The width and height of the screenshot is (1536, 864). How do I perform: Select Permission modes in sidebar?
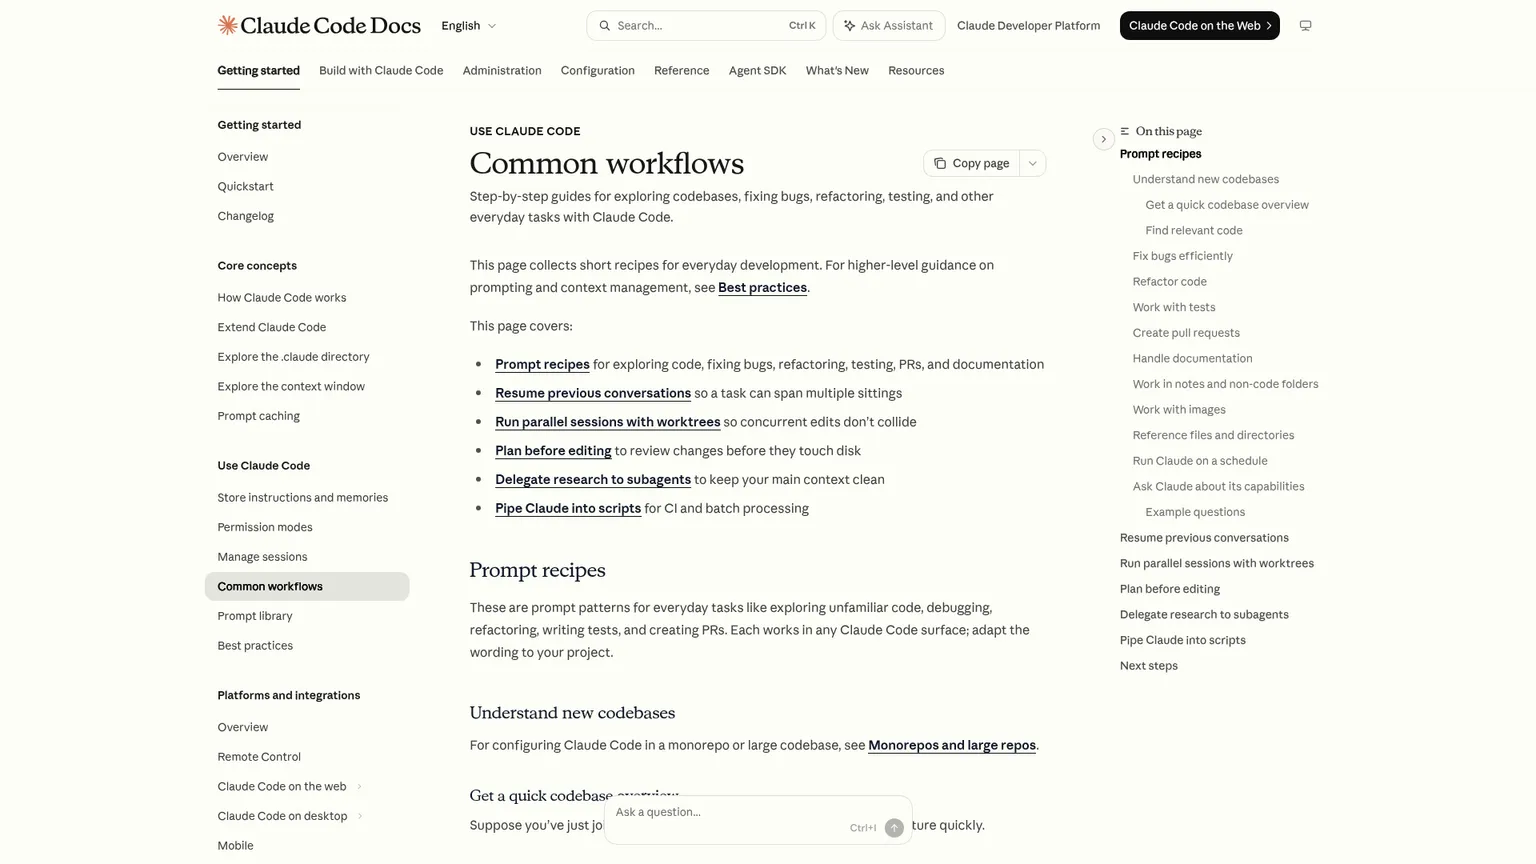(x=265, y=527)
